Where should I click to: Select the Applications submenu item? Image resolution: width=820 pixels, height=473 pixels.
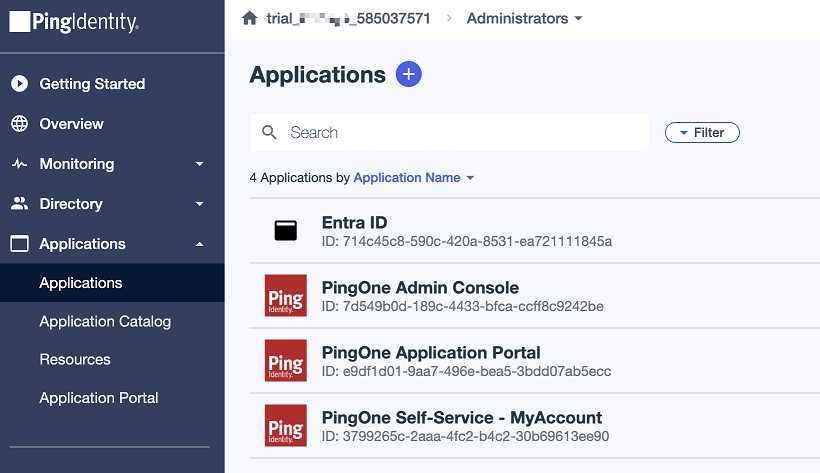tap(112, 283)
